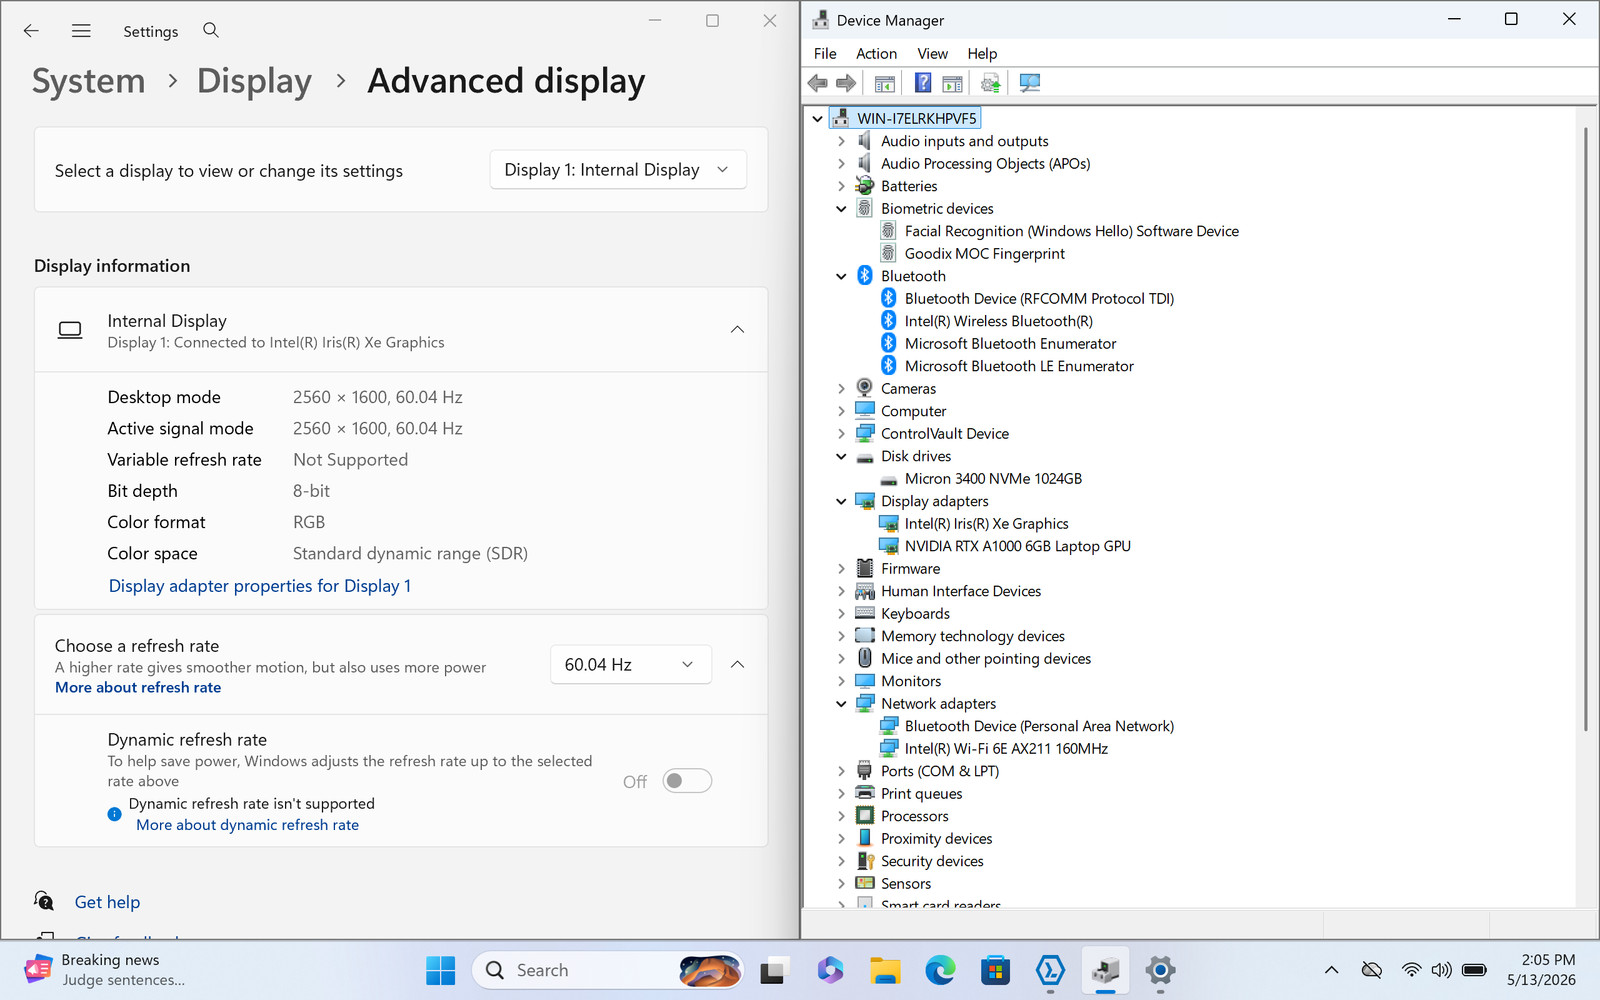Click the Update device driver toolbar icon
The height and width of the screenshot is (1000, 1600).
[x=990, y=83]
